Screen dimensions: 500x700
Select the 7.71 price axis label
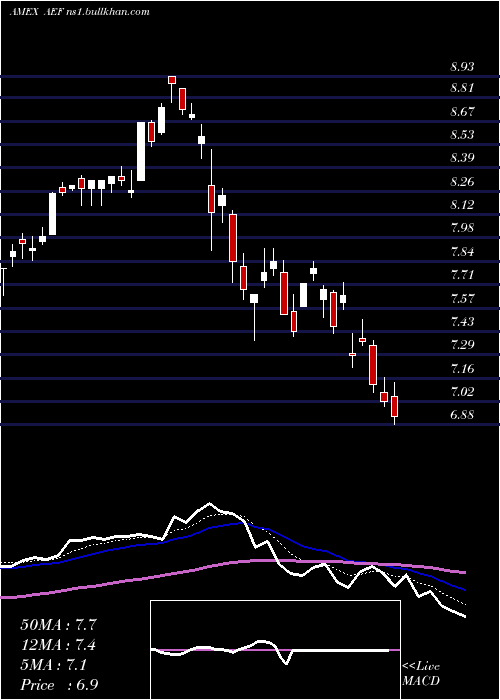[462, 275]
